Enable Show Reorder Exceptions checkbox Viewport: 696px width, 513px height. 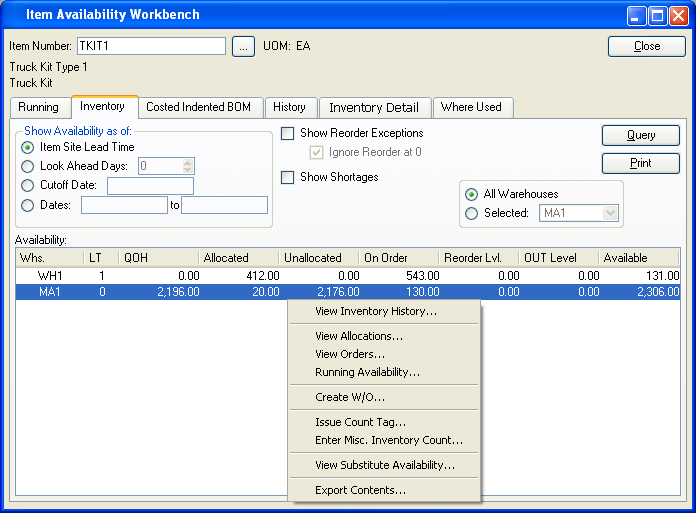pos(288,133)
